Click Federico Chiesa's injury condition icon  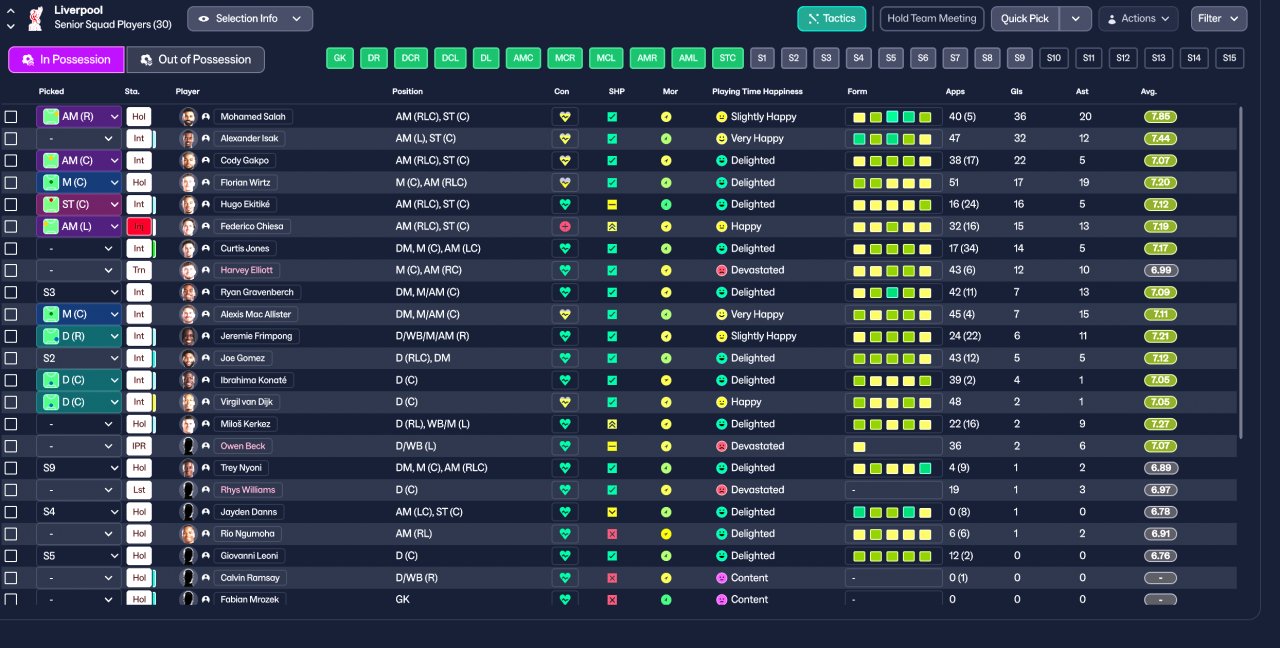pos(565,226)
